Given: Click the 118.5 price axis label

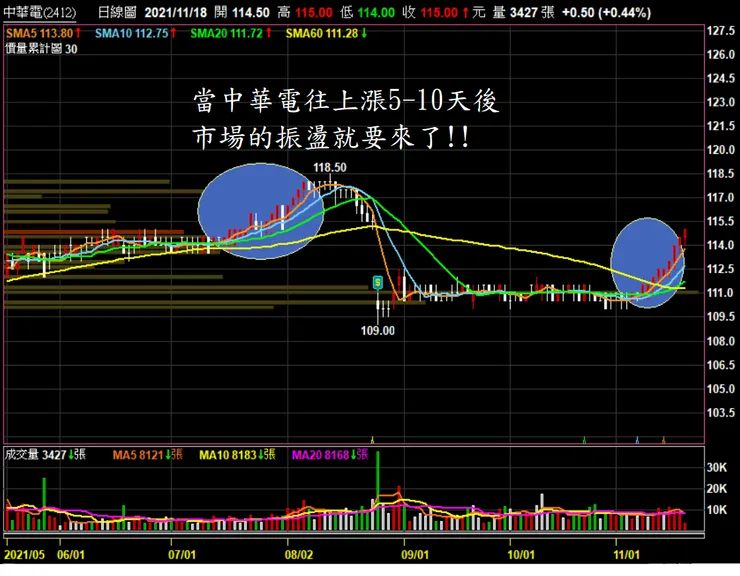Looking at the screenshot, I should pos(721,173).
